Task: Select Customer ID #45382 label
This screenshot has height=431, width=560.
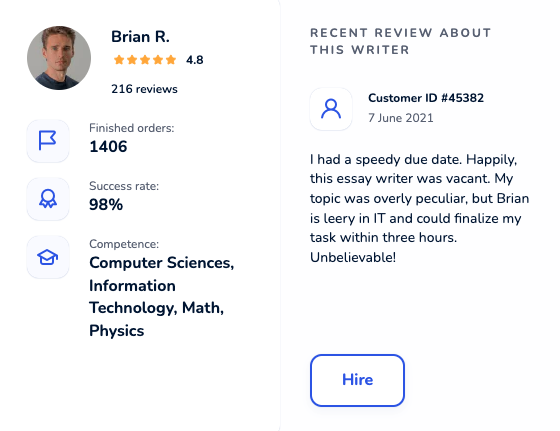Action: (426, 98)
